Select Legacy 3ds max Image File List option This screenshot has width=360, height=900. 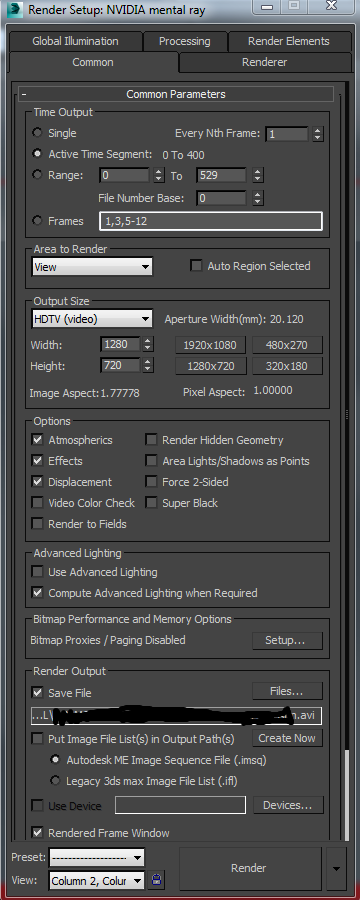55,781
